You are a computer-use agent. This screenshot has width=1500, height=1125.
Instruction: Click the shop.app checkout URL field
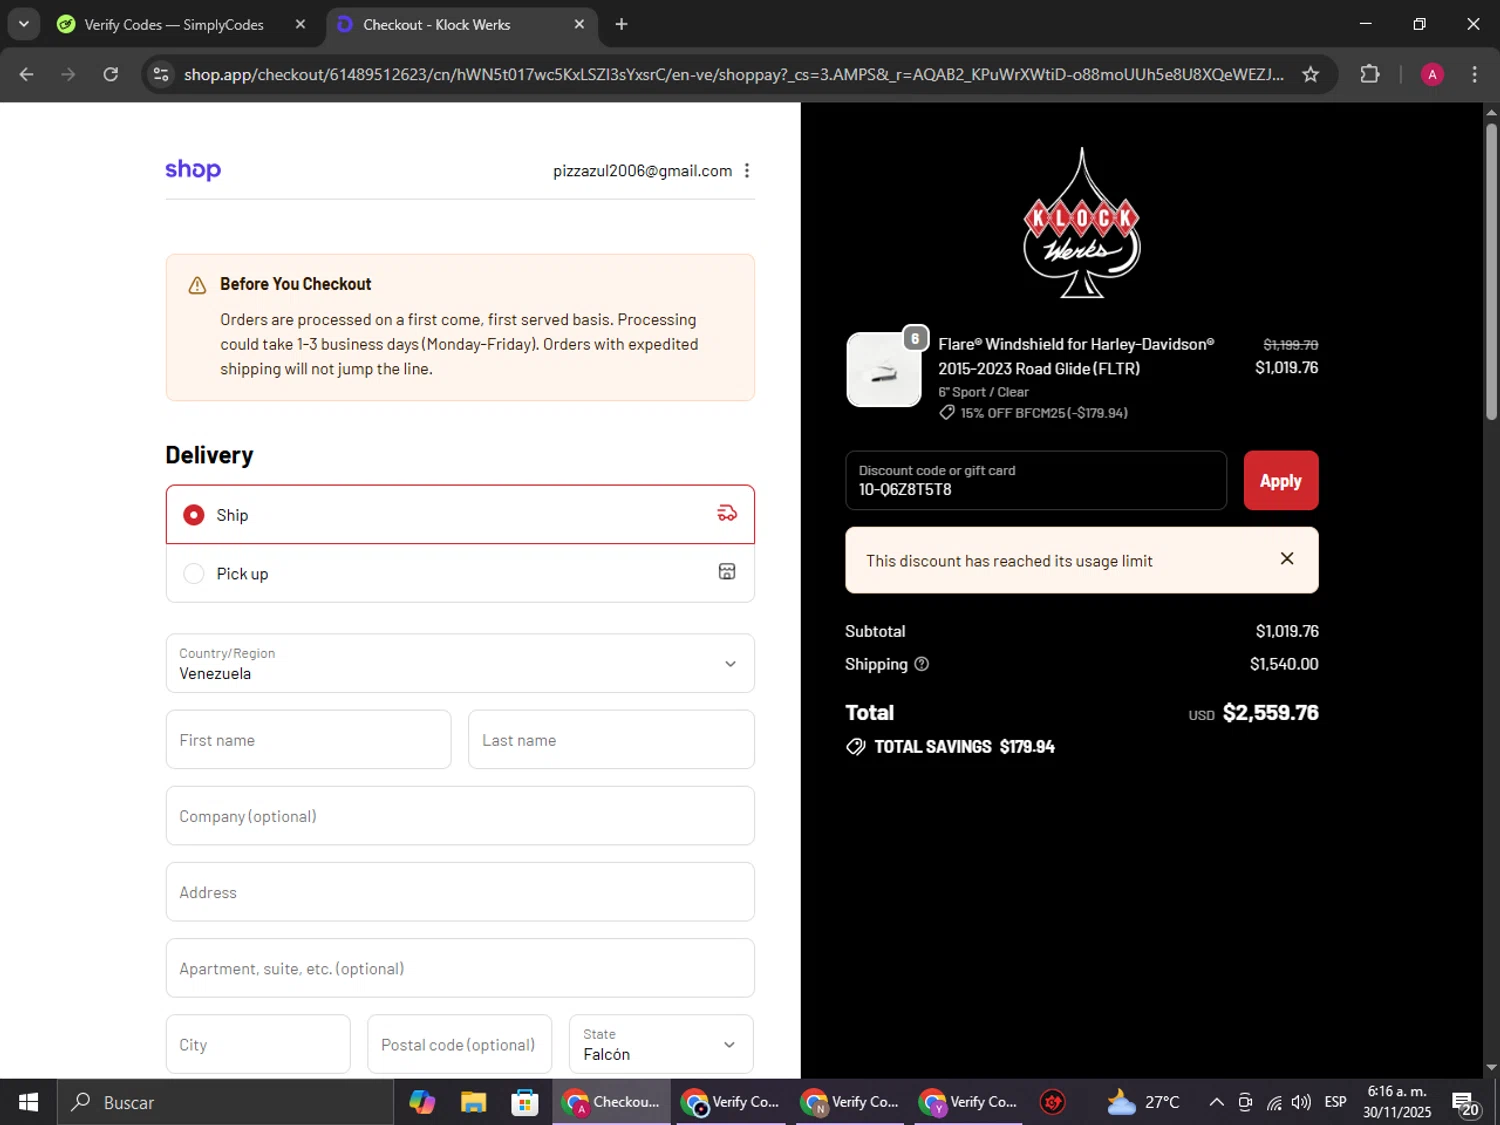[734, 74]
